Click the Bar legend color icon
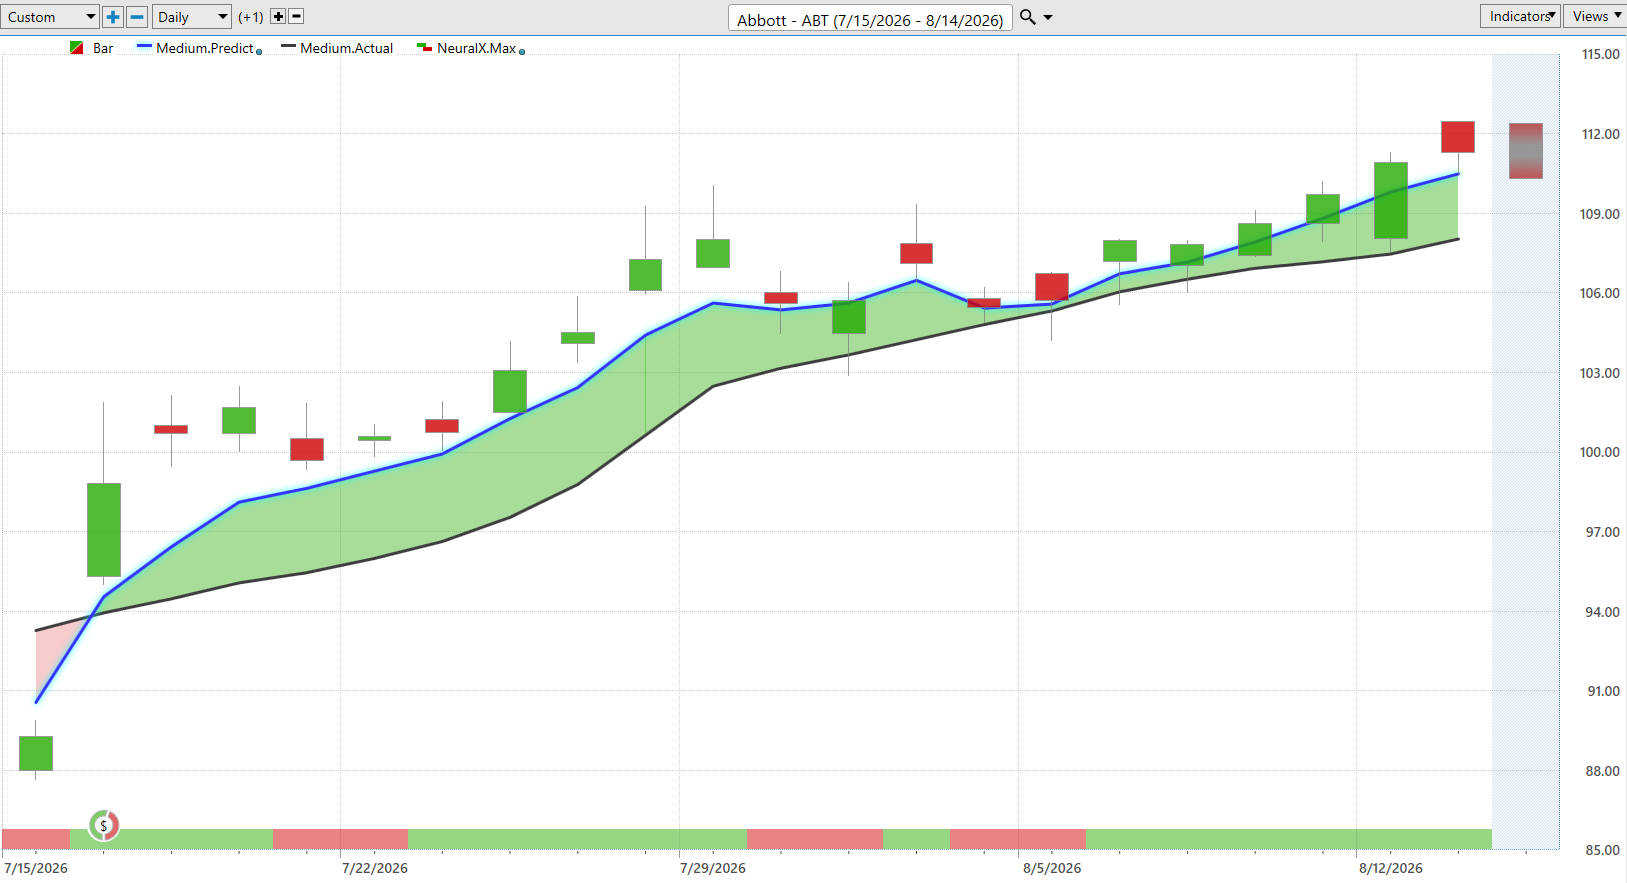 pos(77,48)
